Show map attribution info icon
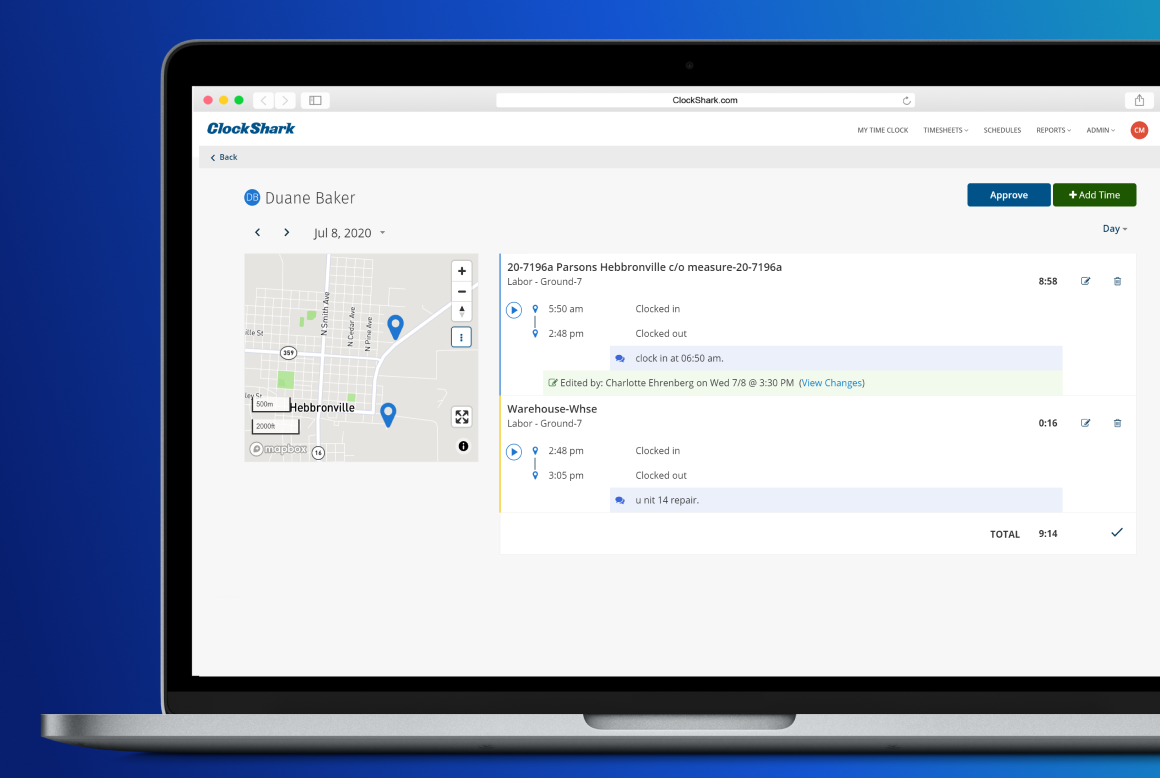This screenshot has width=1160, height=778. (x=463, y=446)
